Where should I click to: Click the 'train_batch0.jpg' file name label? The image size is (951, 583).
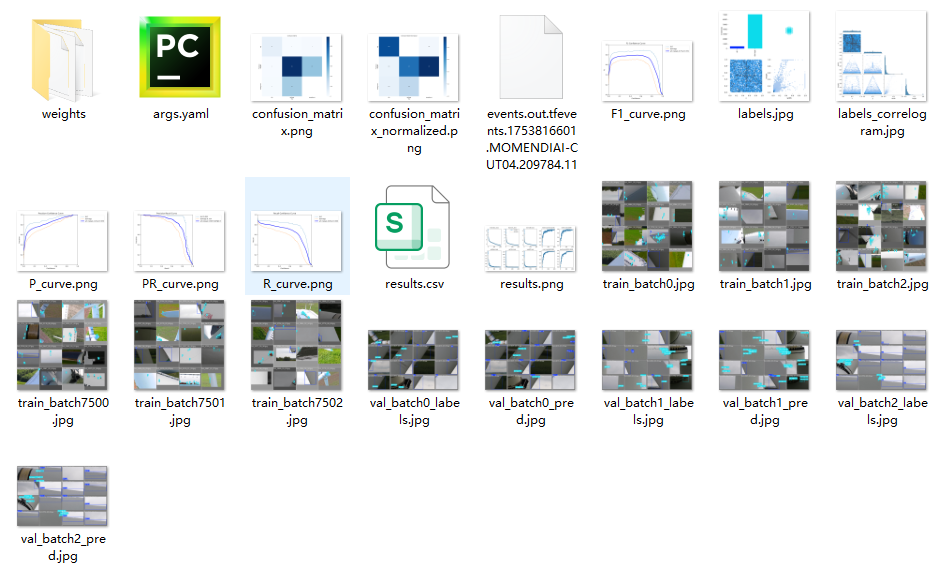tap(648, 284)
